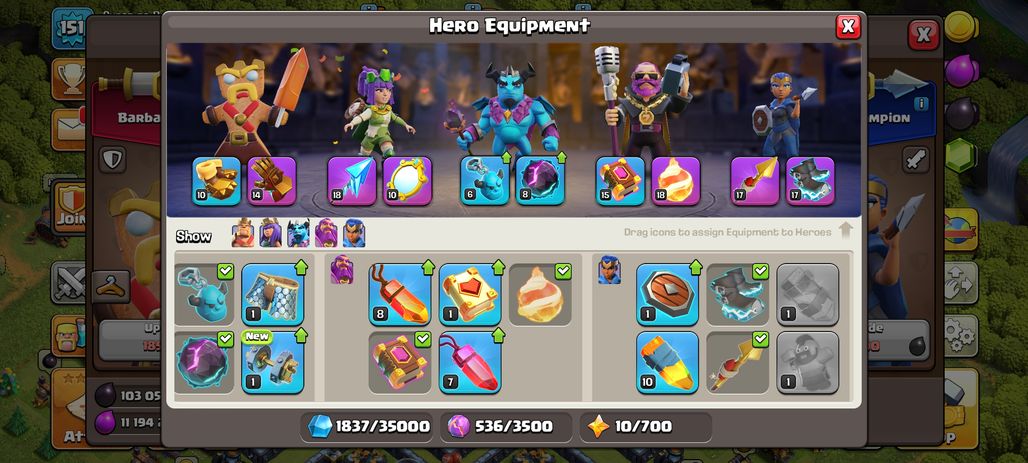Image resolution: width=1028 pixels, height=463 pixels.
Task: Select the equipped Electro Boots item
Action: pyautogui.click(x=738, y=294)
